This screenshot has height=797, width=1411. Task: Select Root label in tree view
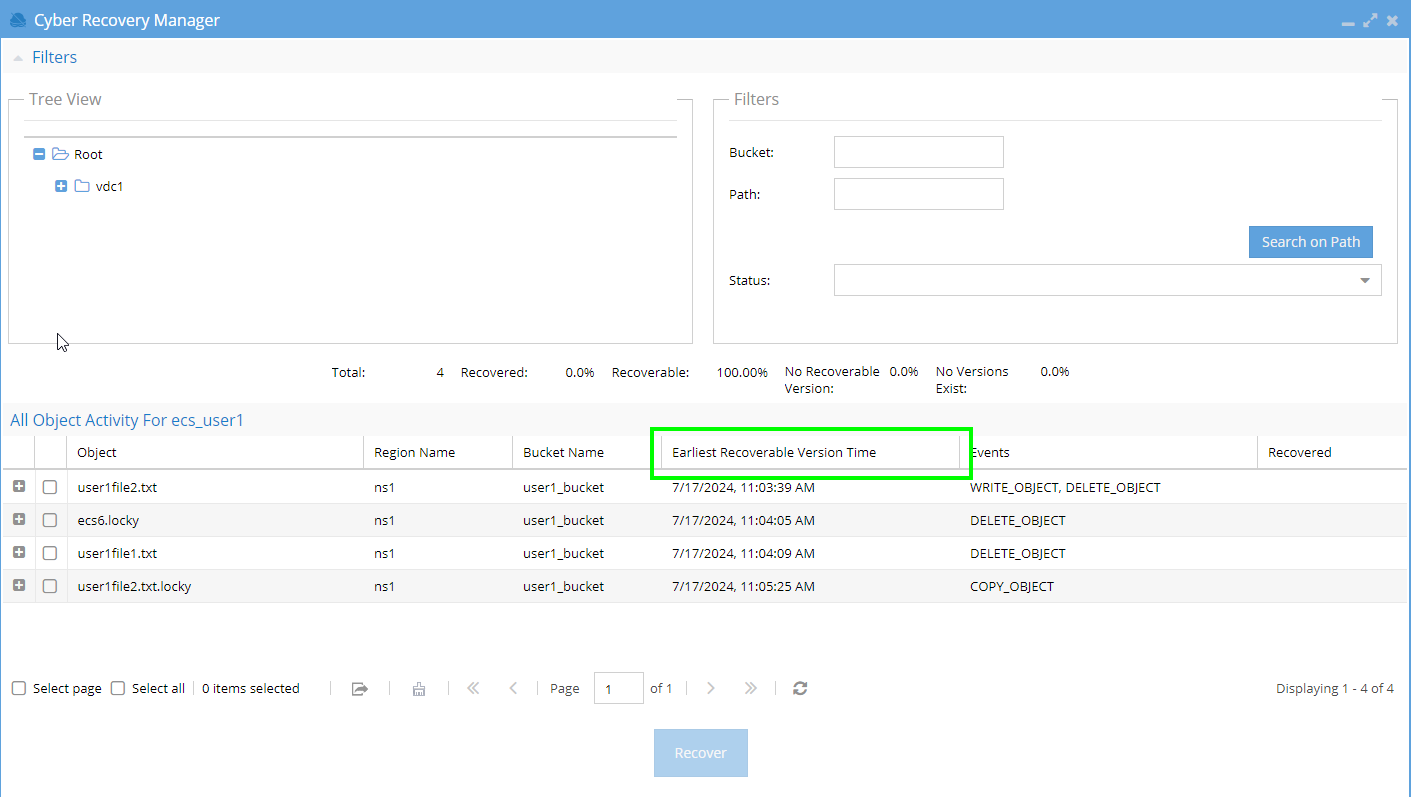(88, 154)
